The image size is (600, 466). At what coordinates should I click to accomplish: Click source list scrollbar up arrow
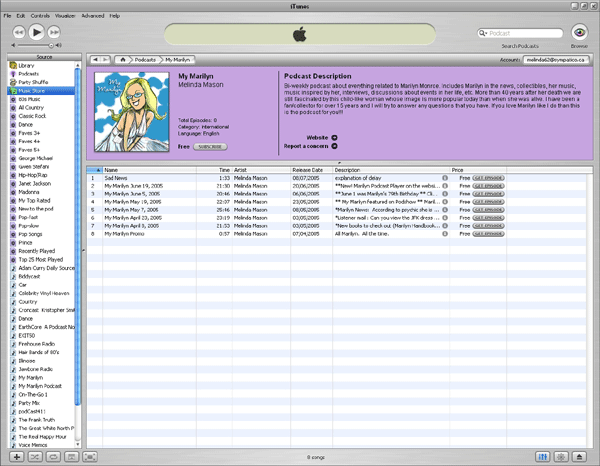pyautogui.click(x=78, y=65)
